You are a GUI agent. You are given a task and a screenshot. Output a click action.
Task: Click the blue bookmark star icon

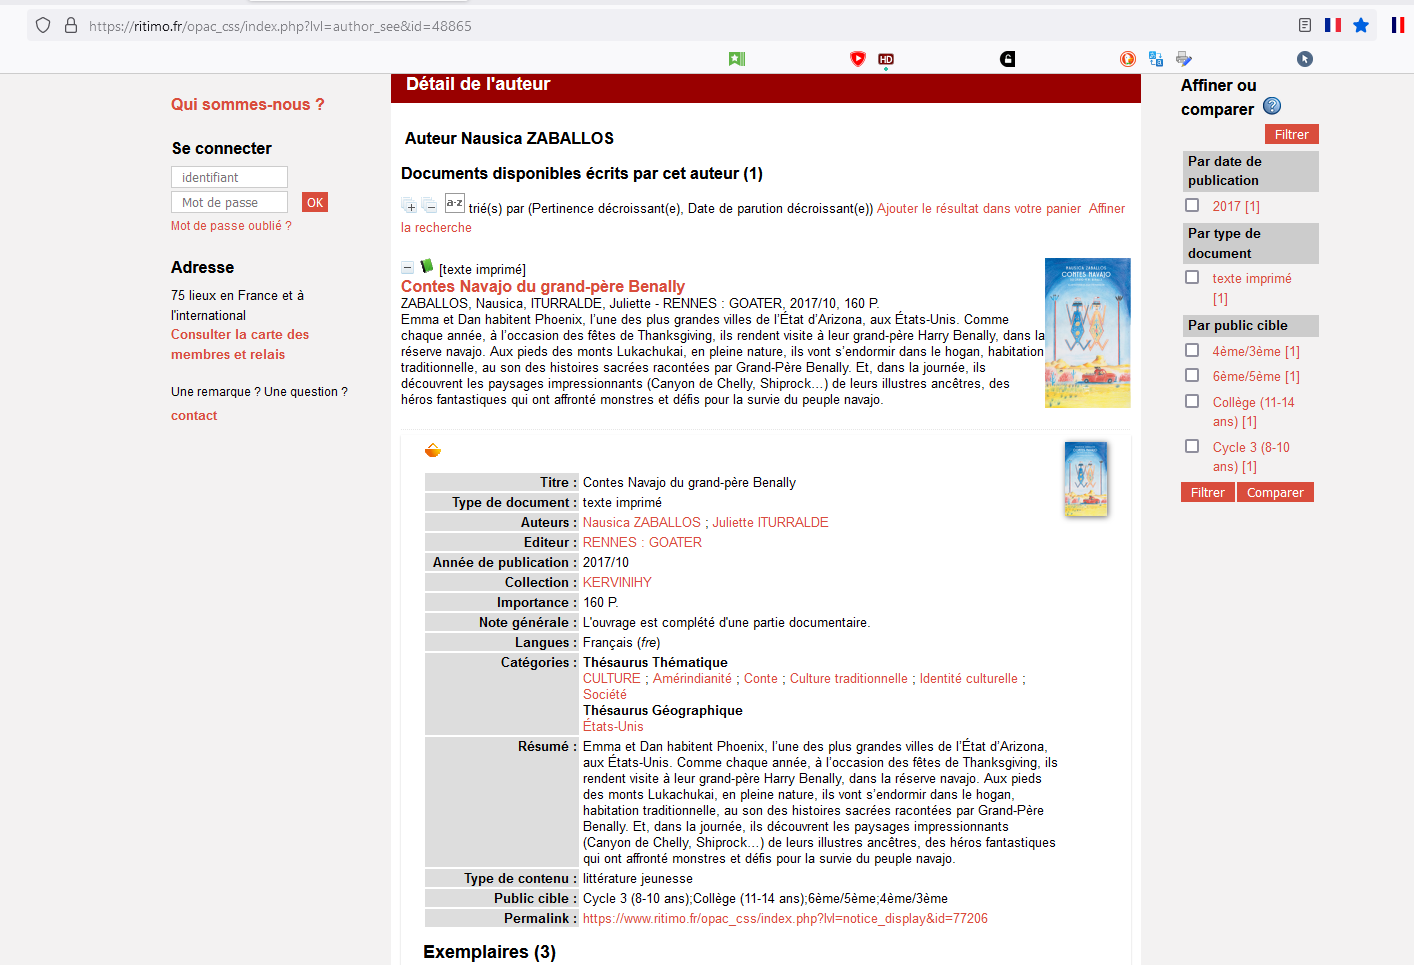1361,25
